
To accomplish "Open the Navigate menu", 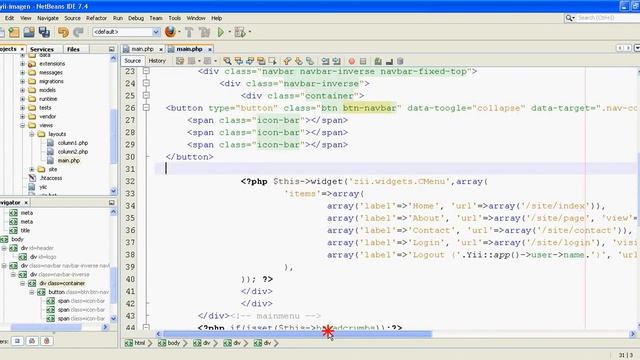I will point(48,18).
